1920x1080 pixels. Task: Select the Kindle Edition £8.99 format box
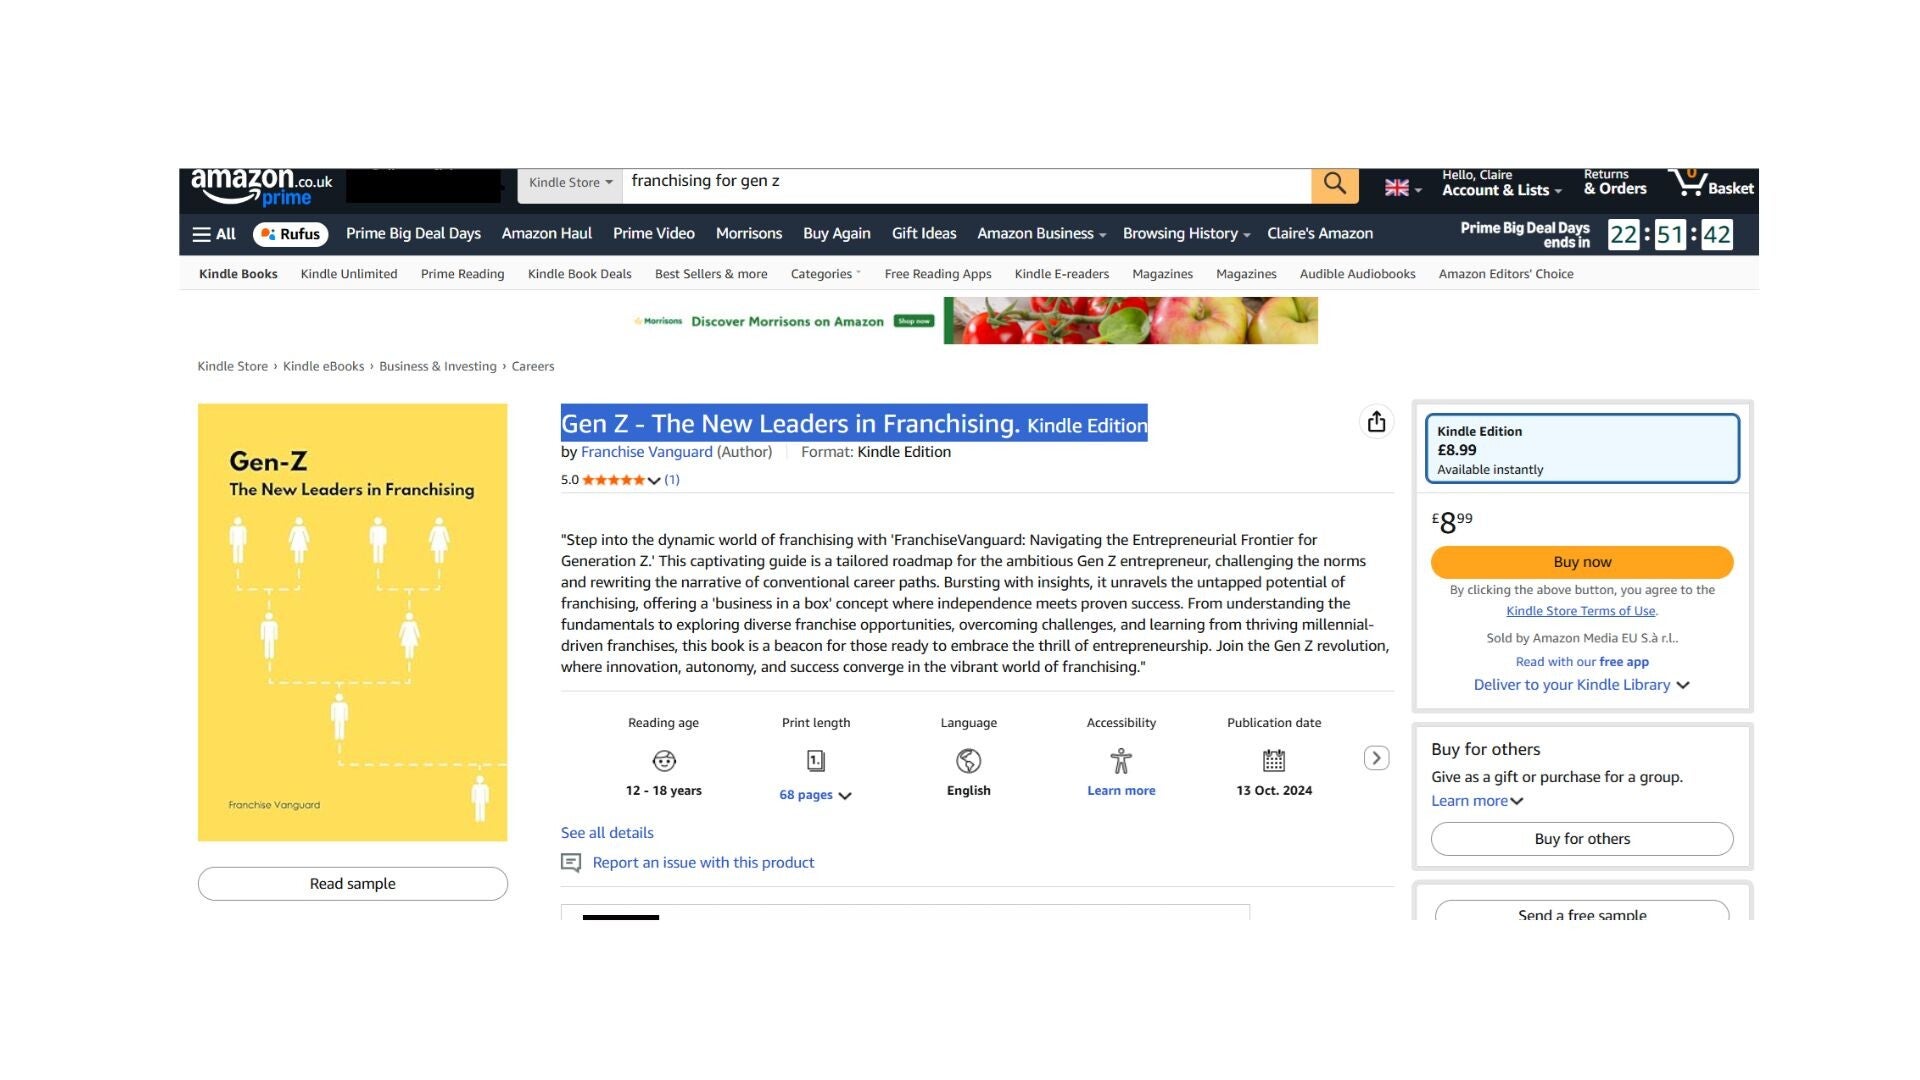(1581, 449)
